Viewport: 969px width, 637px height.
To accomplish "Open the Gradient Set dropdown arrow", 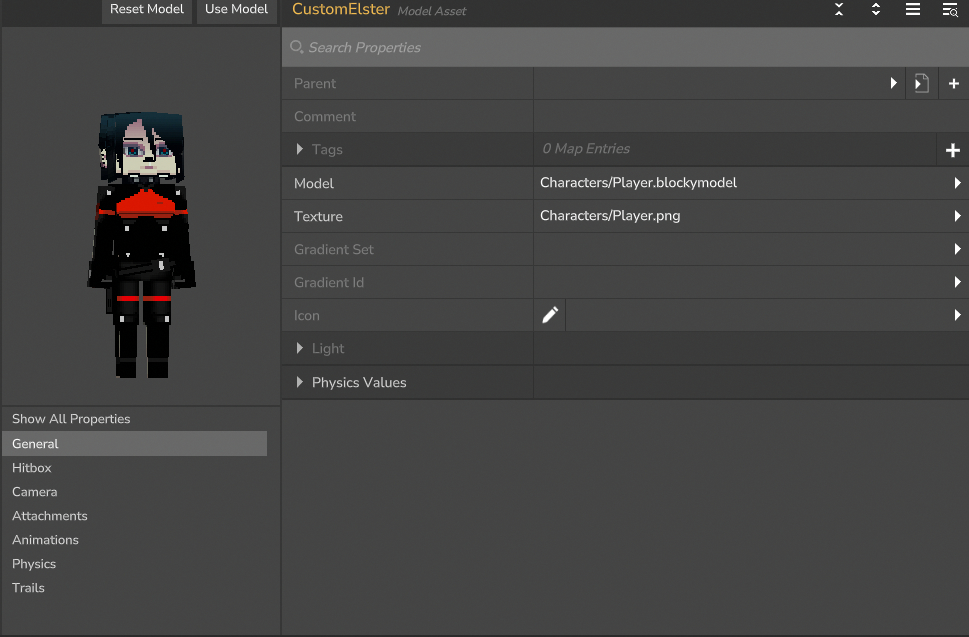I will coord(957,249).
